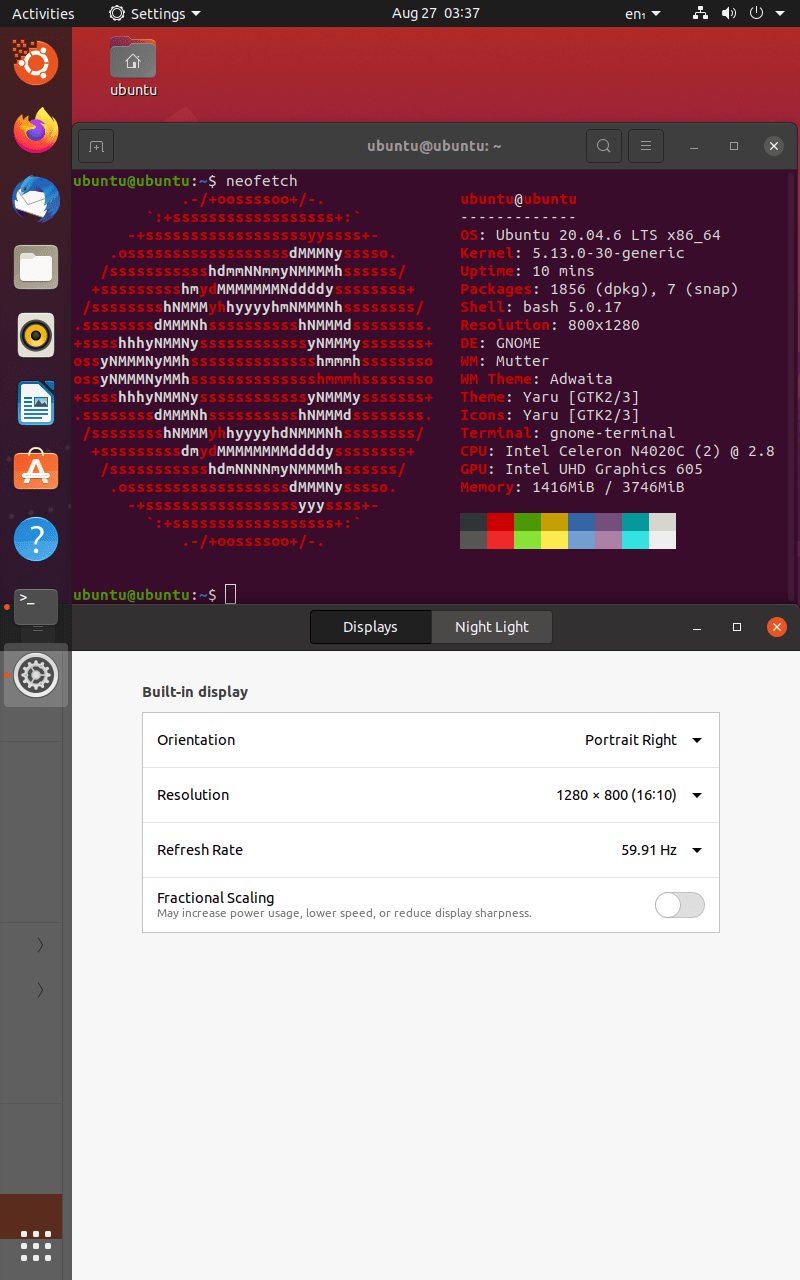Launch Firefox from the dock
This screenshot has width=800, height=1280.
click(35, 130)
